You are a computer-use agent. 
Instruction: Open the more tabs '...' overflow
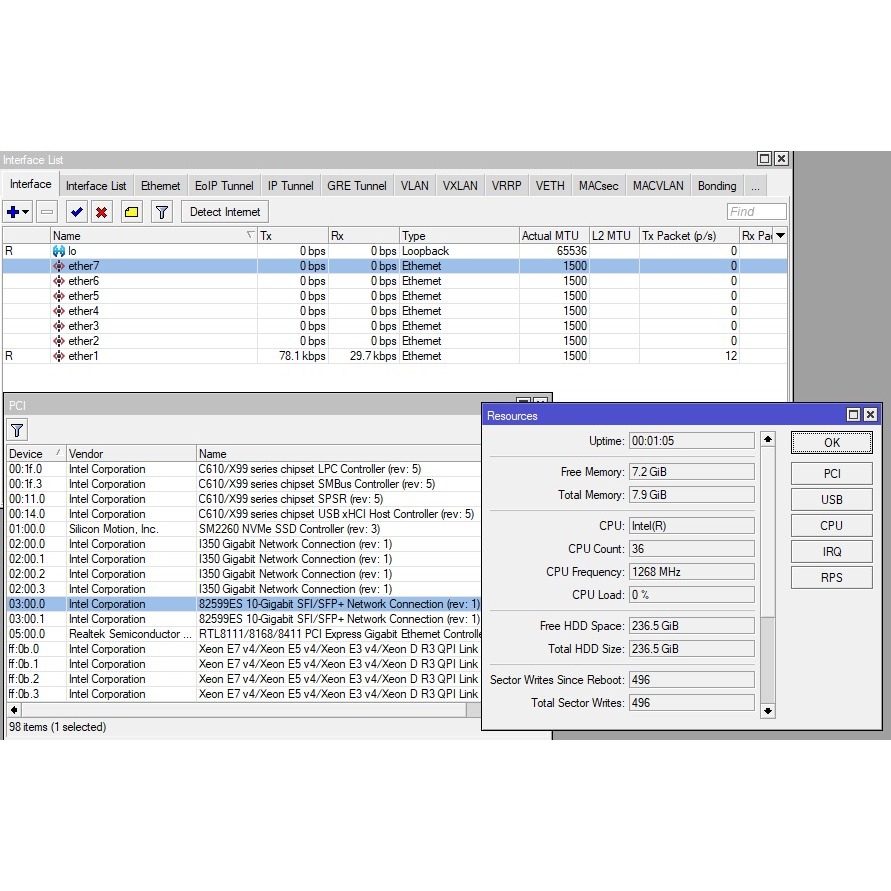click(755, 186)
